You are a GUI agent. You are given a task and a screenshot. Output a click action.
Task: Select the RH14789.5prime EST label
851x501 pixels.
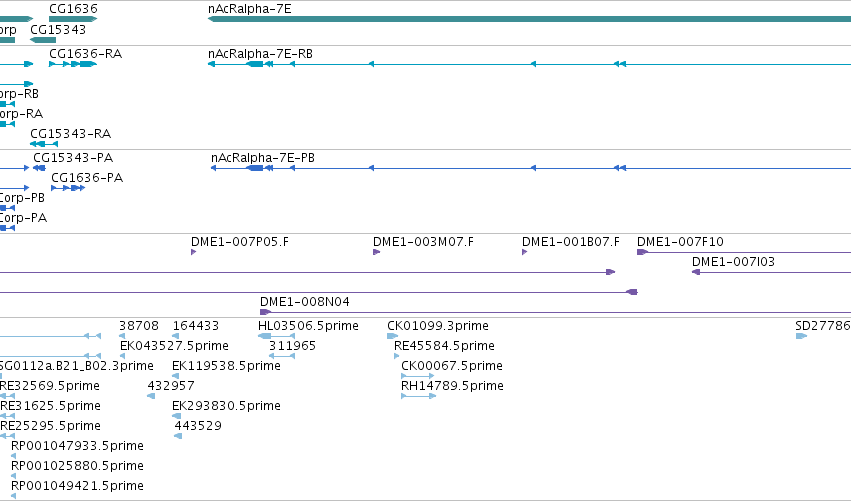(x=453, y=386)
